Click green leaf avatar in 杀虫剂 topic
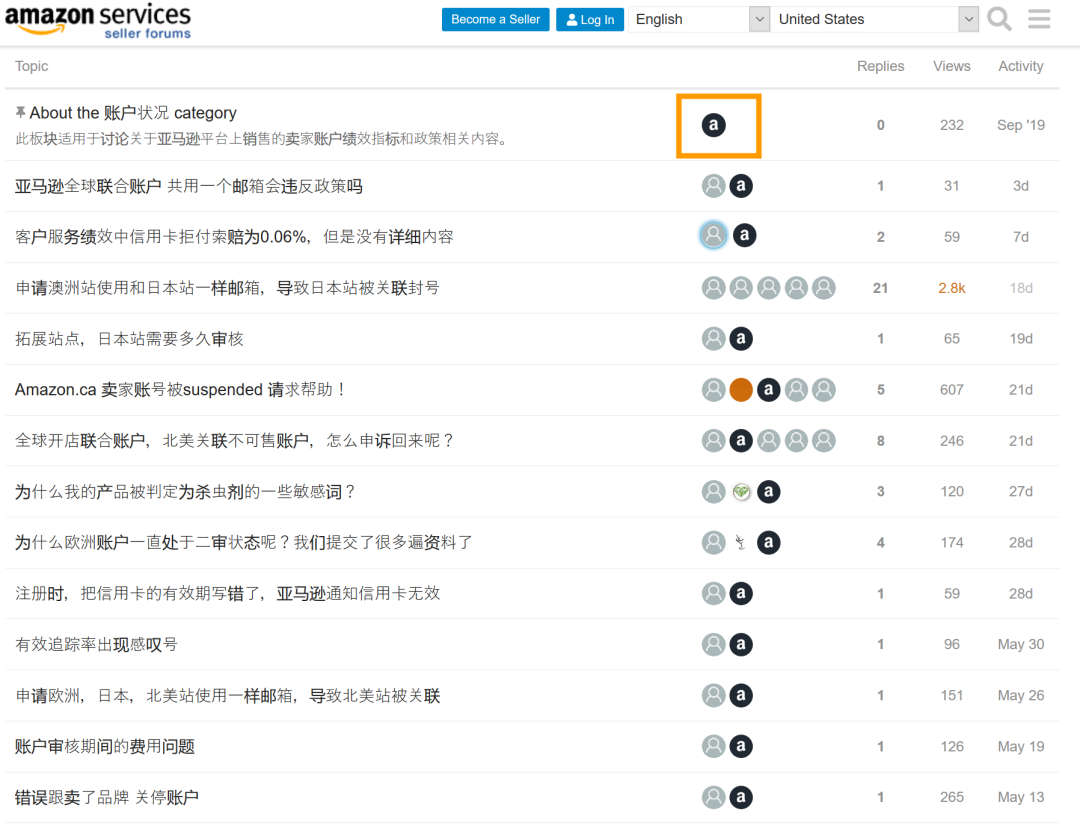Viewport: 1080px width, 823px height. click(x=741, y=492)
